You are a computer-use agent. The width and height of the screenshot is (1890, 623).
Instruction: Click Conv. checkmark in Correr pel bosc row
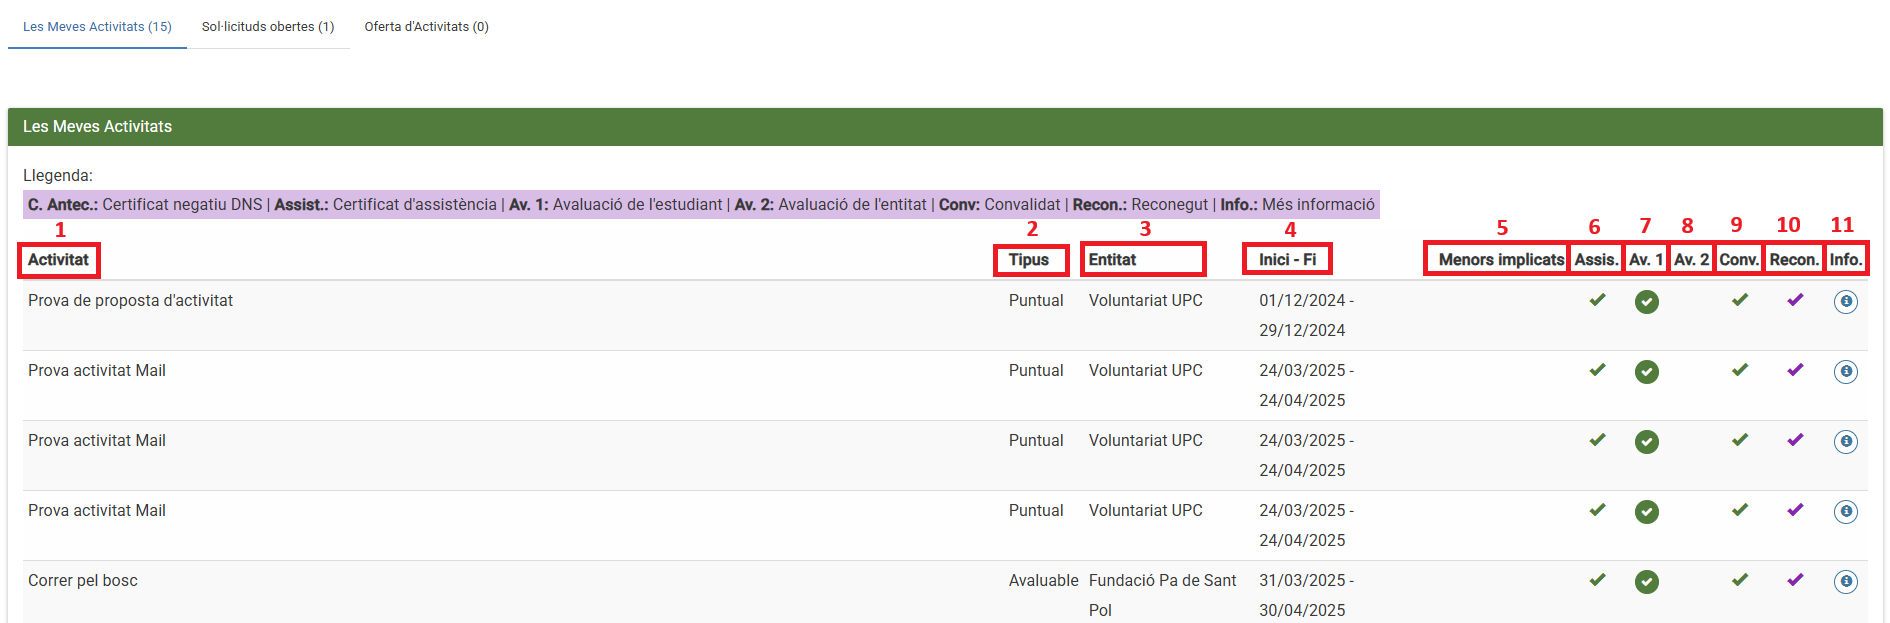(x=1740, y=580)
